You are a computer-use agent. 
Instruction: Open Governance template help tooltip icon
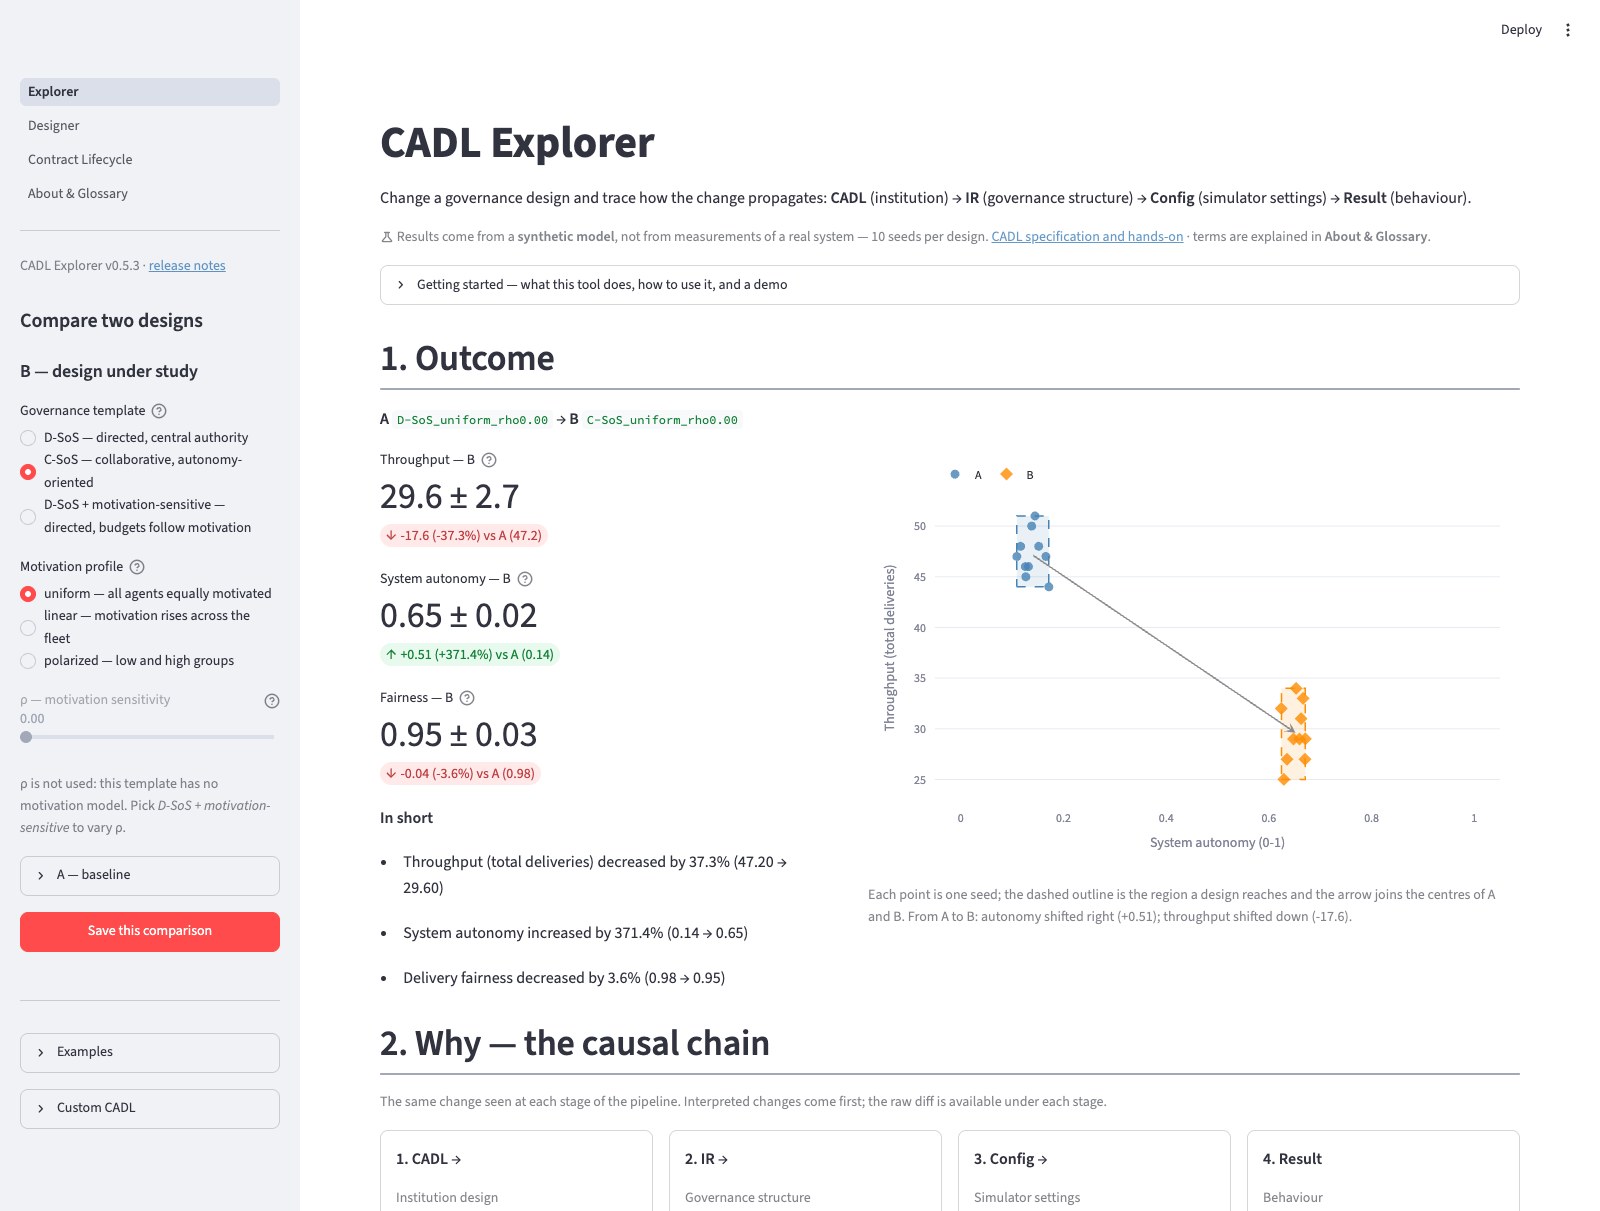[159, 411]
